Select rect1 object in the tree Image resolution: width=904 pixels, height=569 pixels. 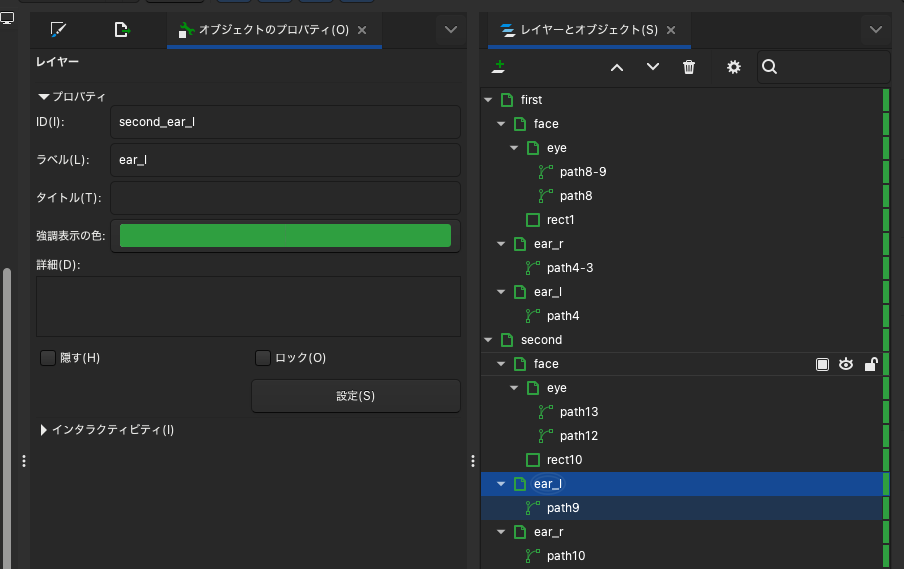tap(560, 220)
